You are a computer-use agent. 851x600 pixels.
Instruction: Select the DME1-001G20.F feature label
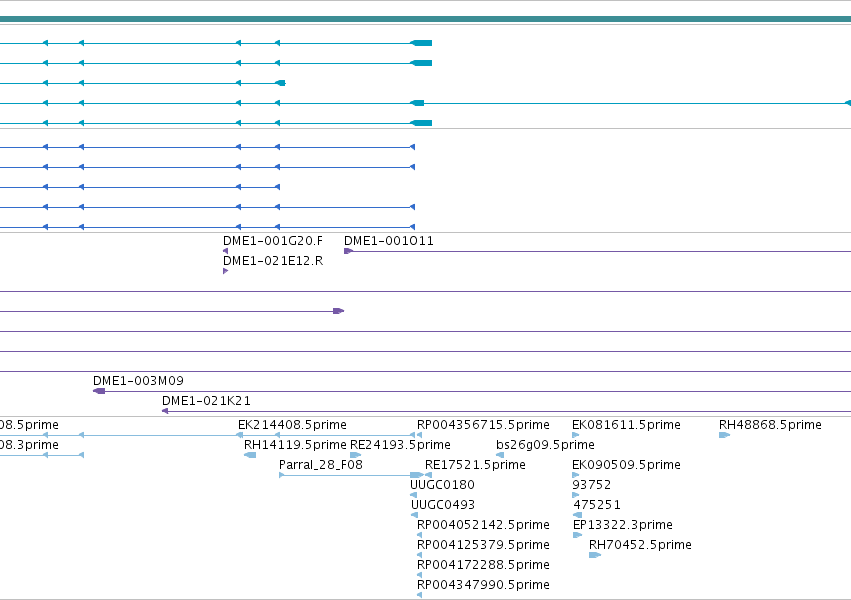click(273, 241)
